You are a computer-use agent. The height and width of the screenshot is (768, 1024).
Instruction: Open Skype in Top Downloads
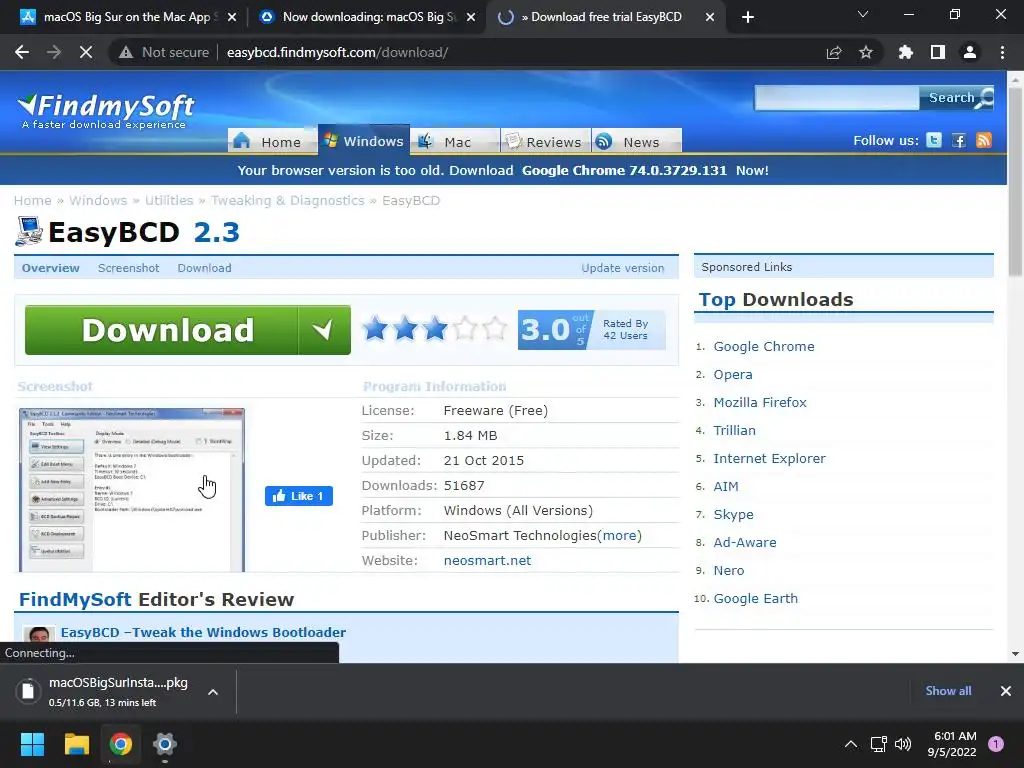click(x=733, y=515)
